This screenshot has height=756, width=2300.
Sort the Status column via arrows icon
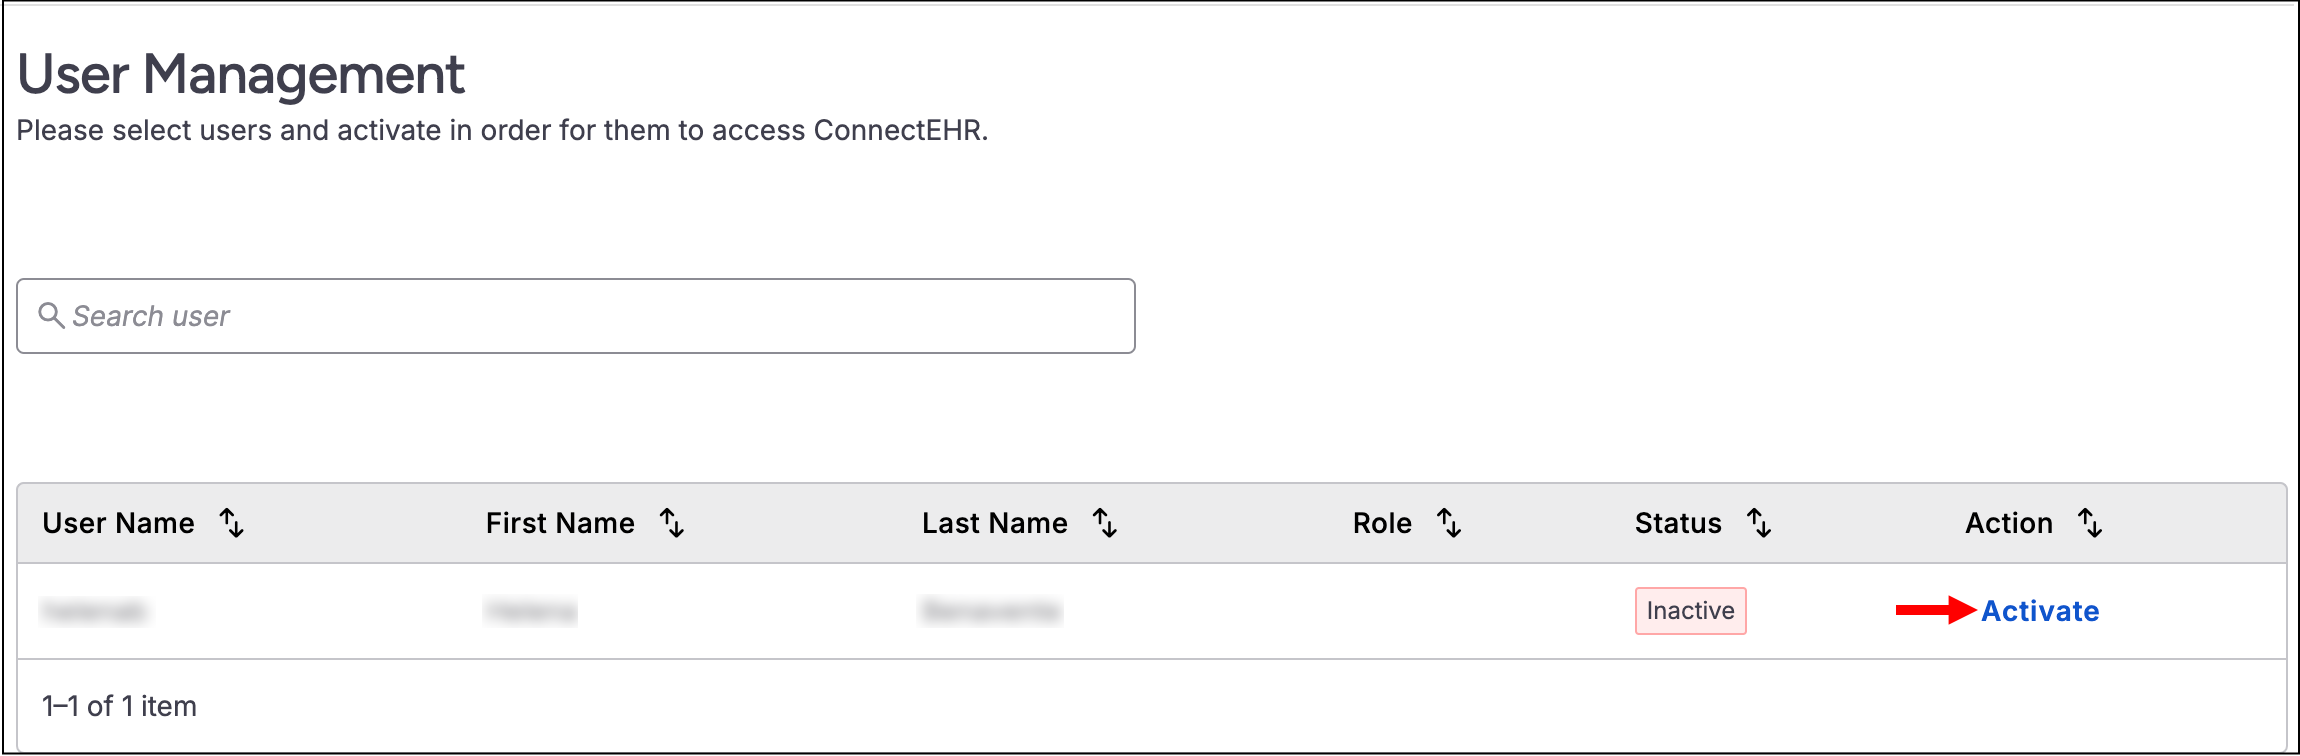click(x=1759, y=523)
